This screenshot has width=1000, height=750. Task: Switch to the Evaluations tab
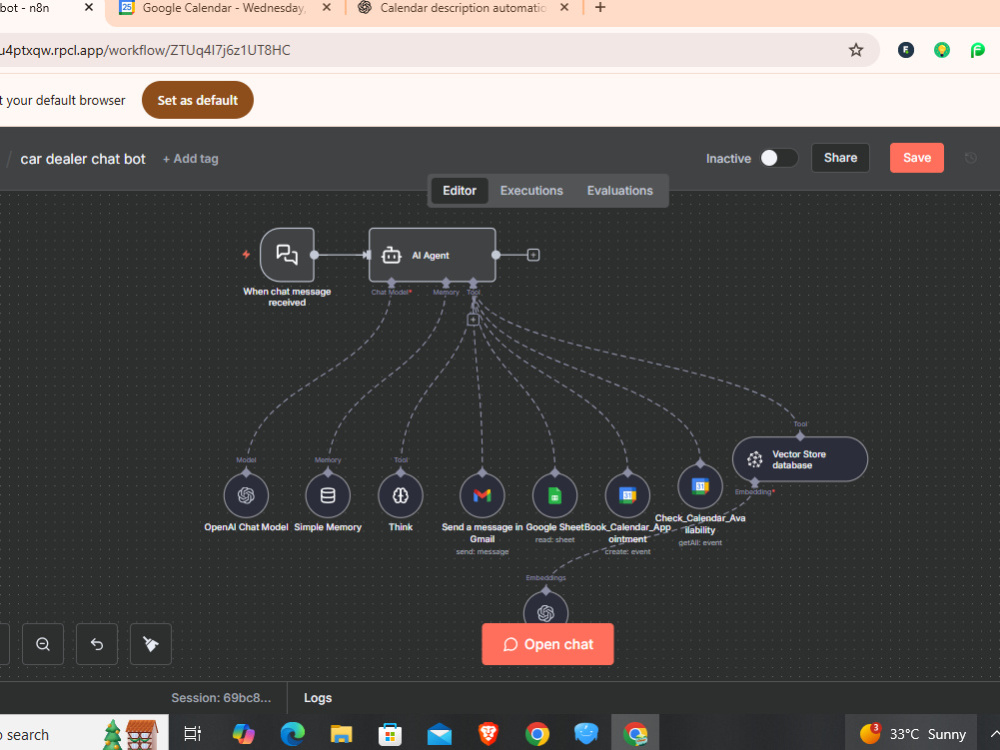coord(620,191)
